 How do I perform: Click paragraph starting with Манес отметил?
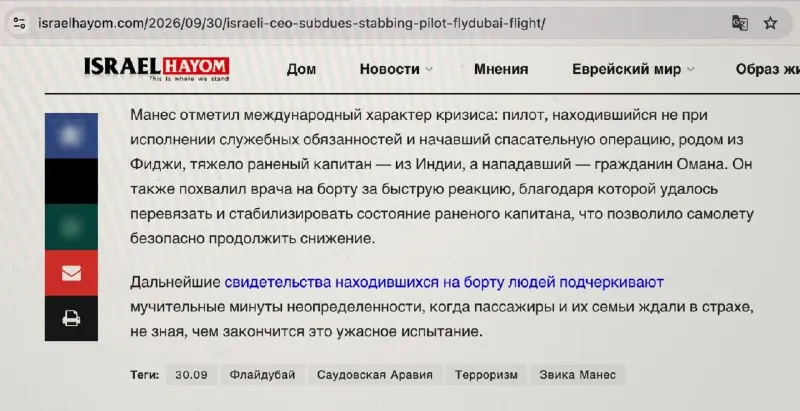[442, 176]
